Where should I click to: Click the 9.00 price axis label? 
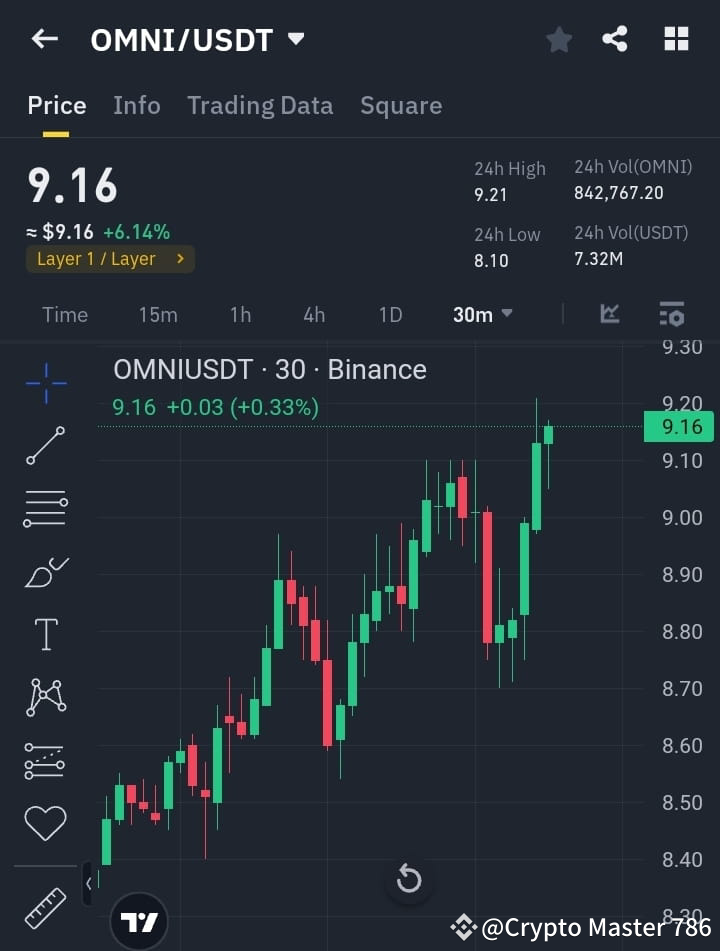point(682,517)
